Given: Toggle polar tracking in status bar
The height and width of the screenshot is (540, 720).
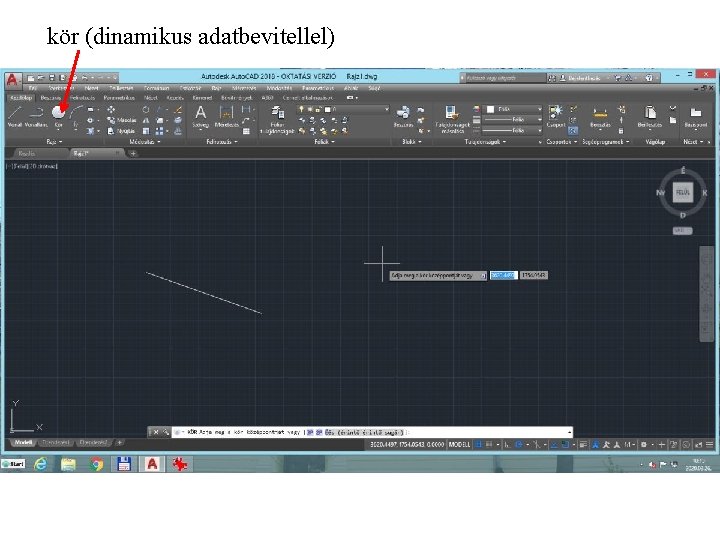Looking at the screenshot, I should [519, 444].
